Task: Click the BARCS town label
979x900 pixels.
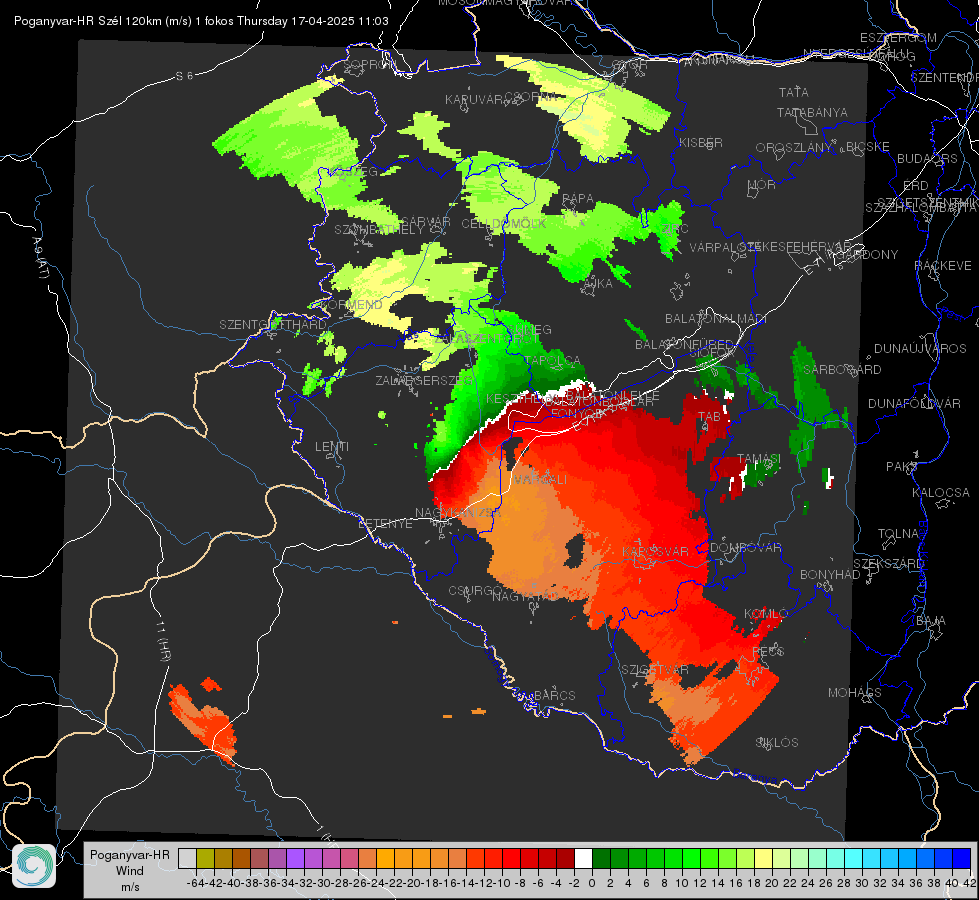Action: click(554, 695)
